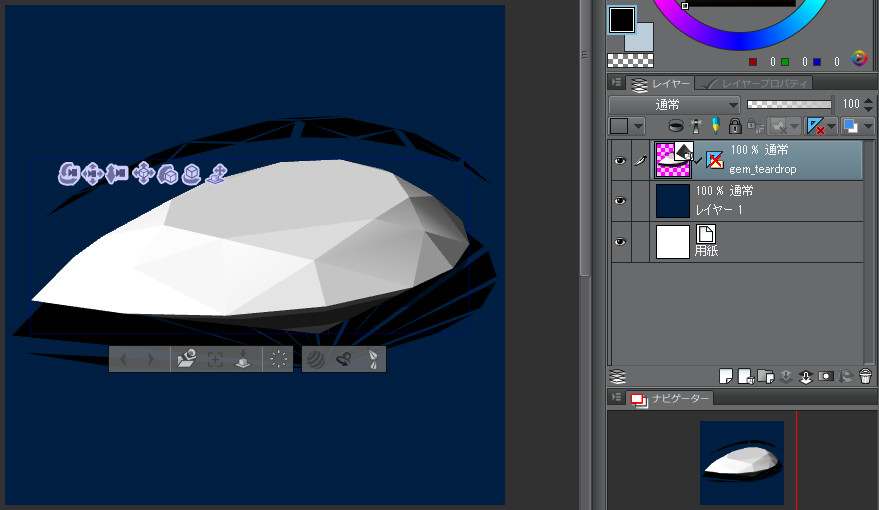The height and width of the screenshot is (510, 879).
Task: Hide the gem_teardrop layer
Action: 620,159
